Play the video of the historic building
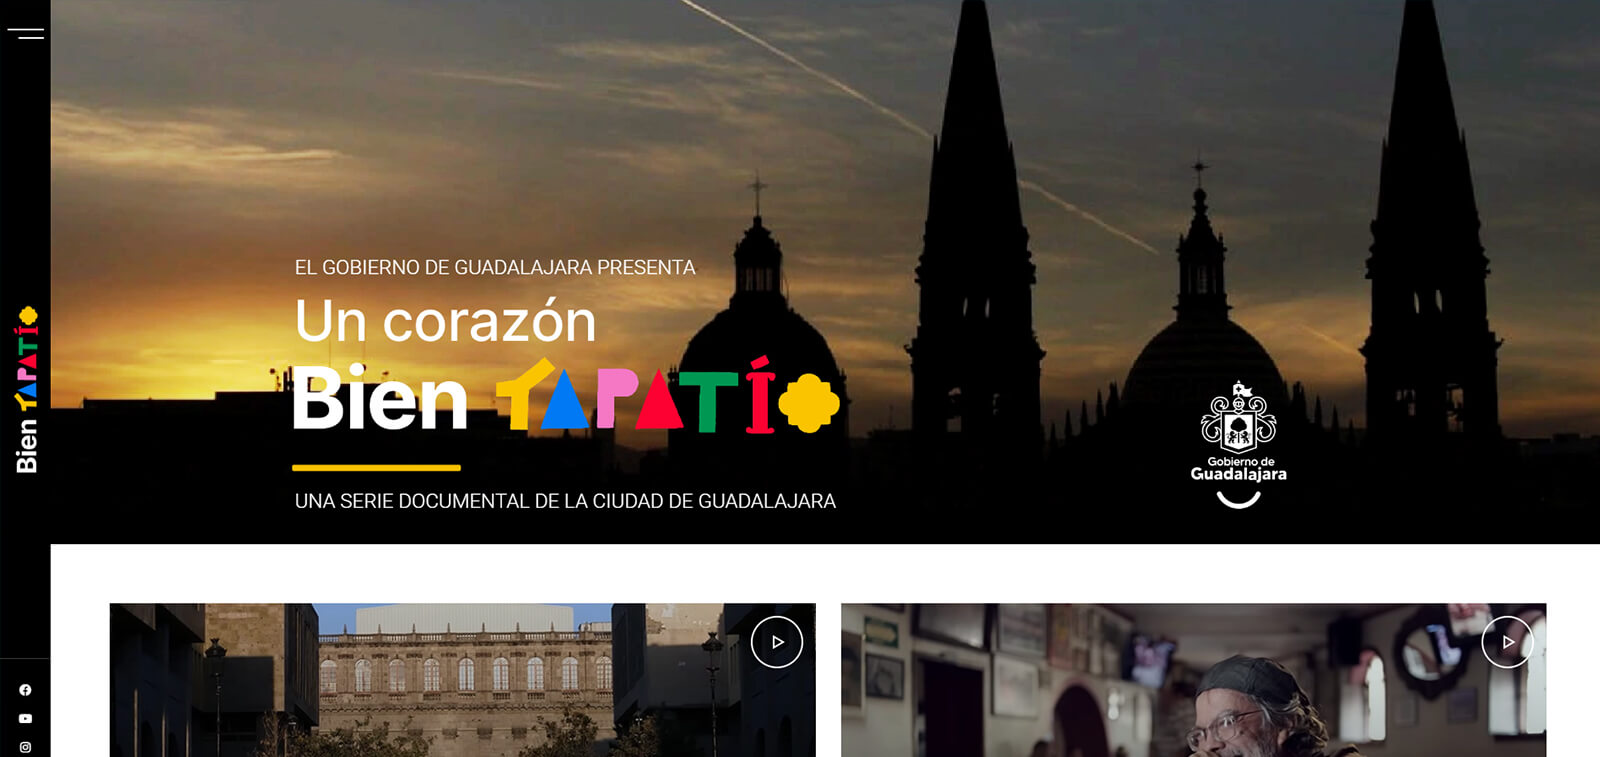The width and height of the screenshot is (1600, 757). [x=777, y=642]
